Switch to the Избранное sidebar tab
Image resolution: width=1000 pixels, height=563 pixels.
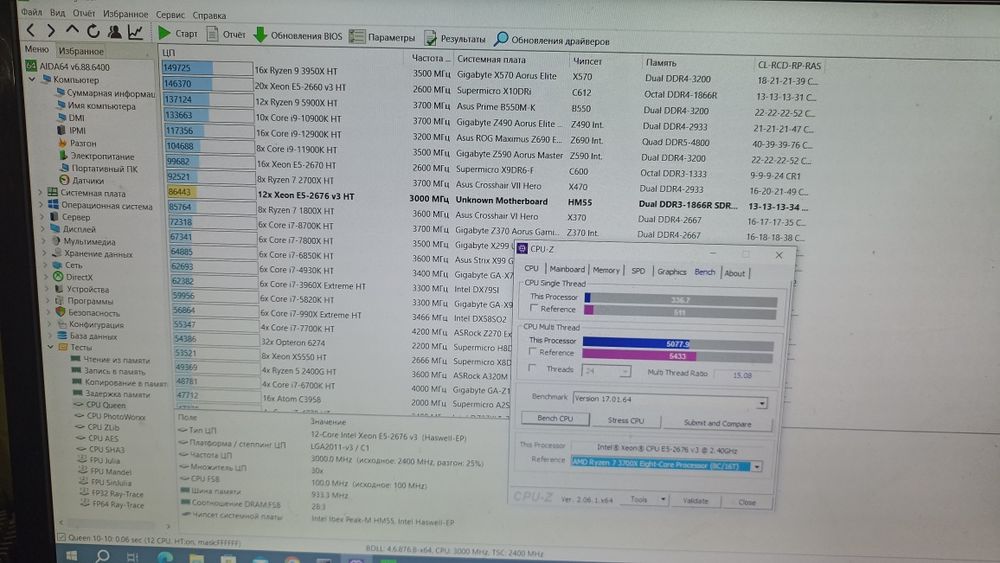click(80, 50)
